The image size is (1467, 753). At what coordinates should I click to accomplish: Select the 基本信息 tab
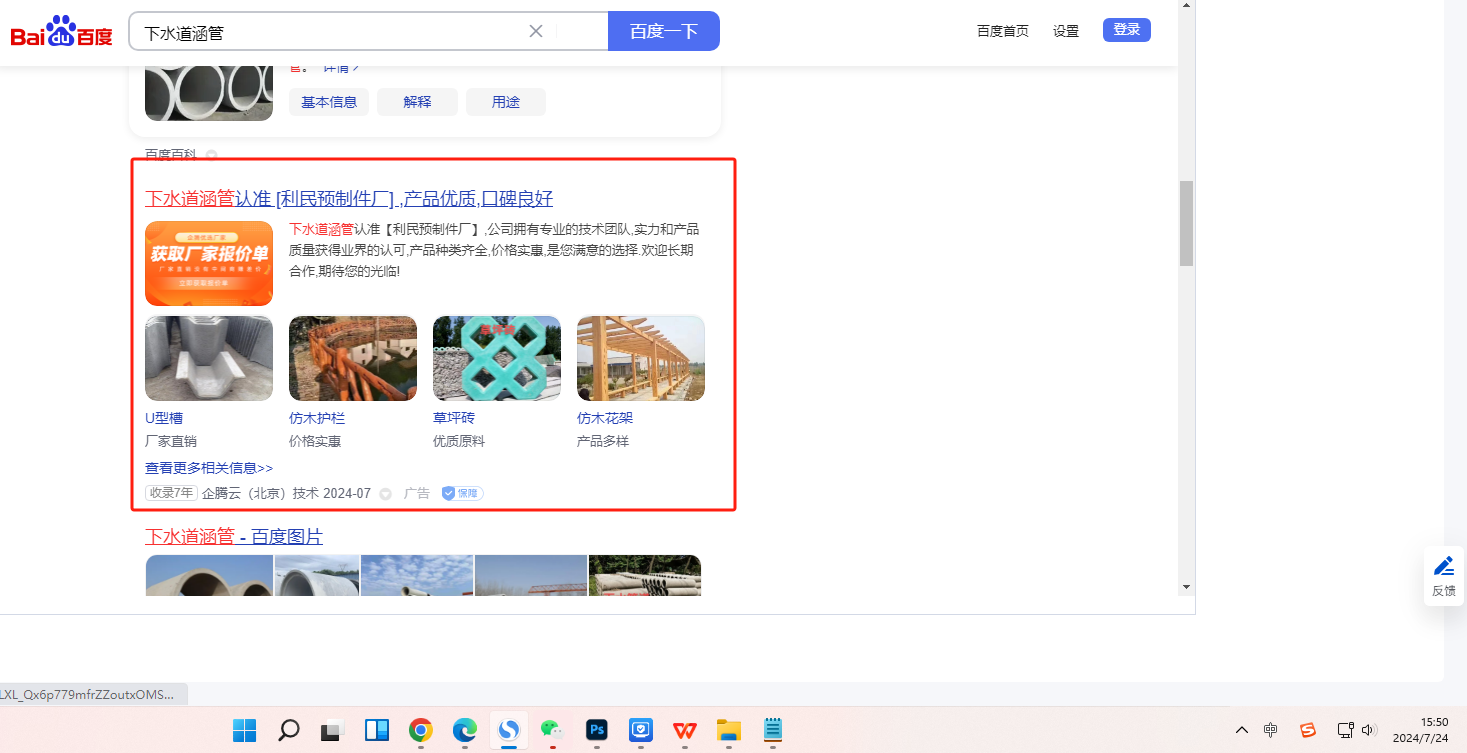click(329, 102)
